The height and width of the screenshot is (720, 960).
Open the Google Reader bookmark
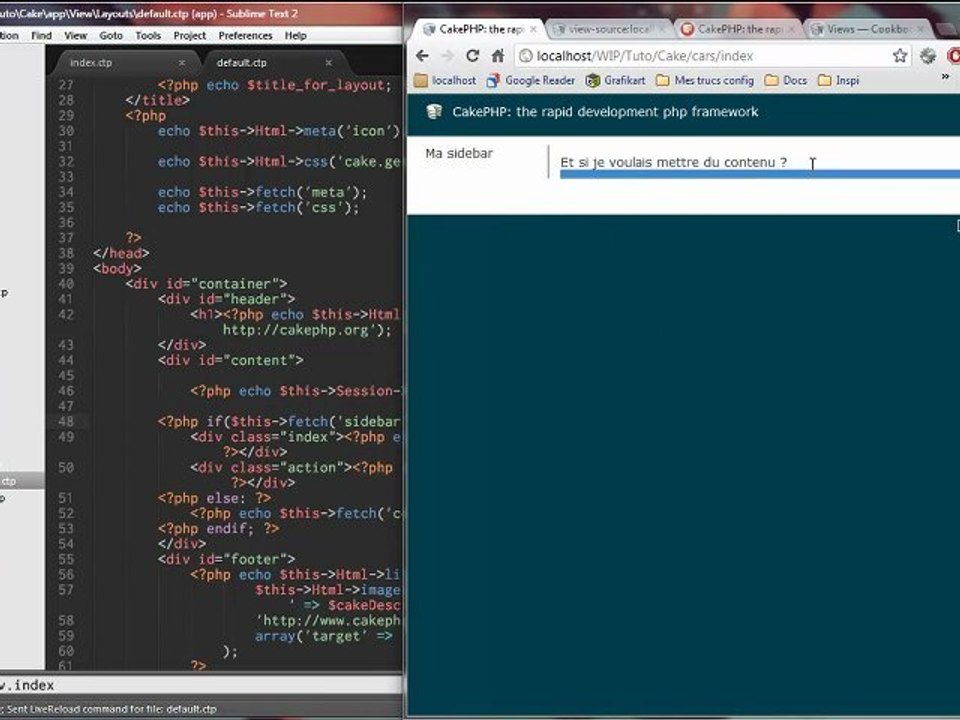531,80
